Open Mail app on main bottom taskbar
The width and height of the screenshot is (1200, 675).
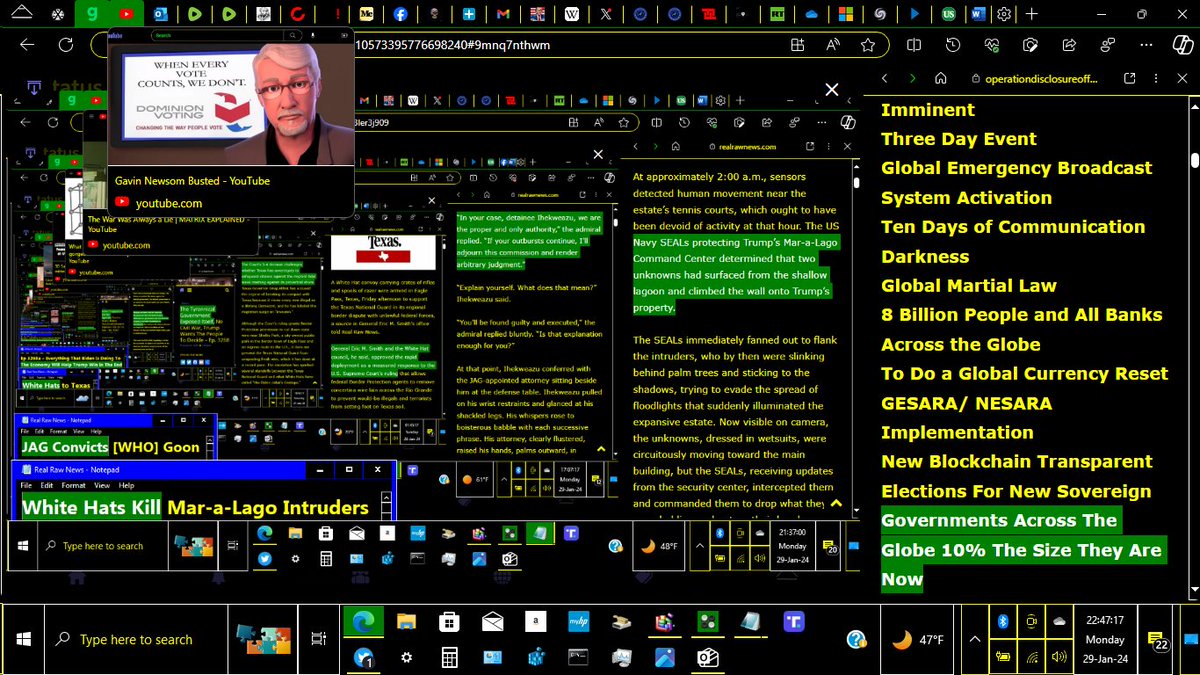point(494,622)
